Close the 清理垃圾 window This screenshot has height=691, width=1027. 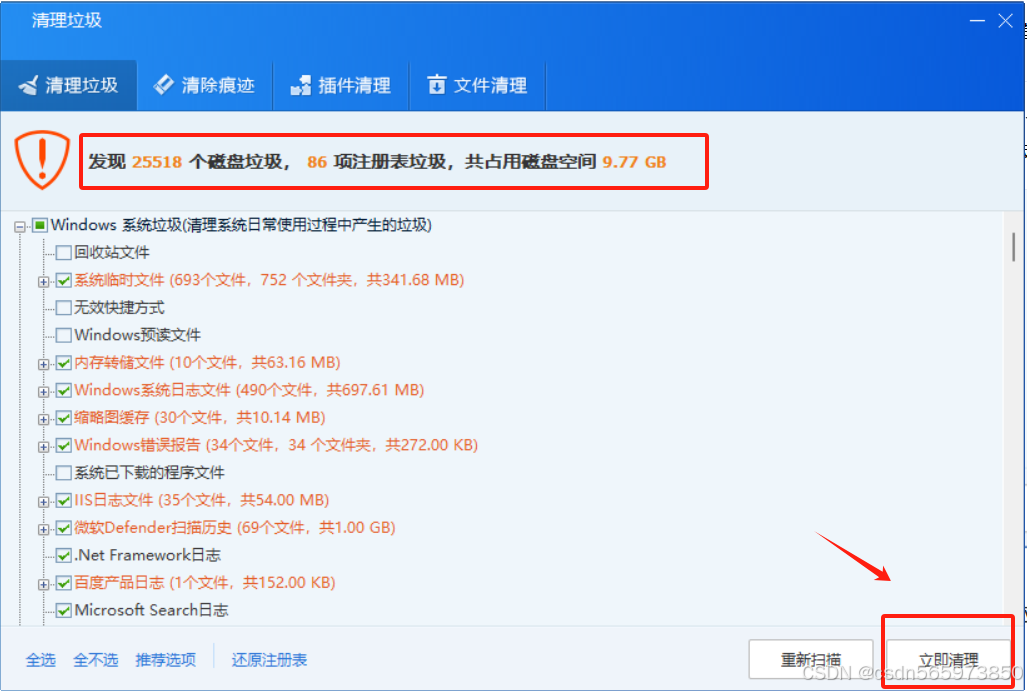coord(1005,21)
